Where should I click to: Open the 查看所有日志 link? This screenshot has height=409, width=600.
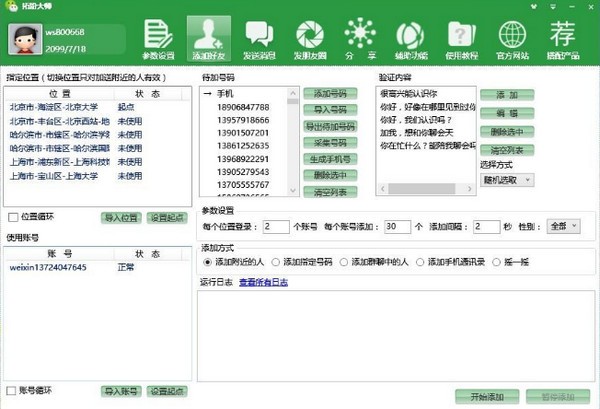(x=263, y=282)
